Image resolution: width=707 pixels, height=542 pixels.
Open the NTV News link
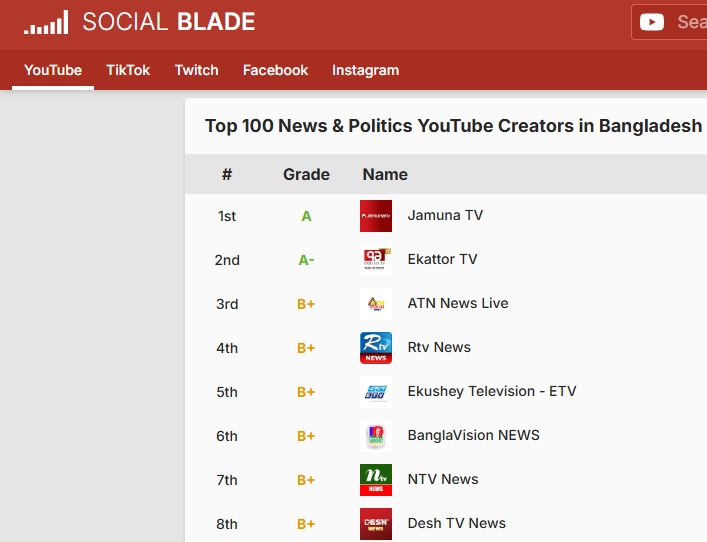[x=443, y=479]
